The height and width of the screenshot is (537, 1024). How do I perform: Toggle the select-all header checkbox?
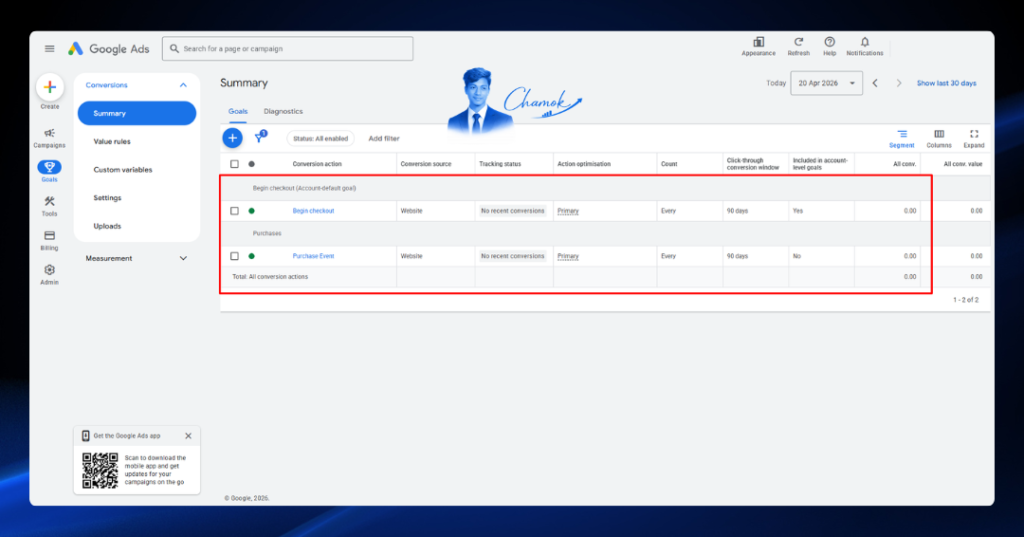[234, 164]
